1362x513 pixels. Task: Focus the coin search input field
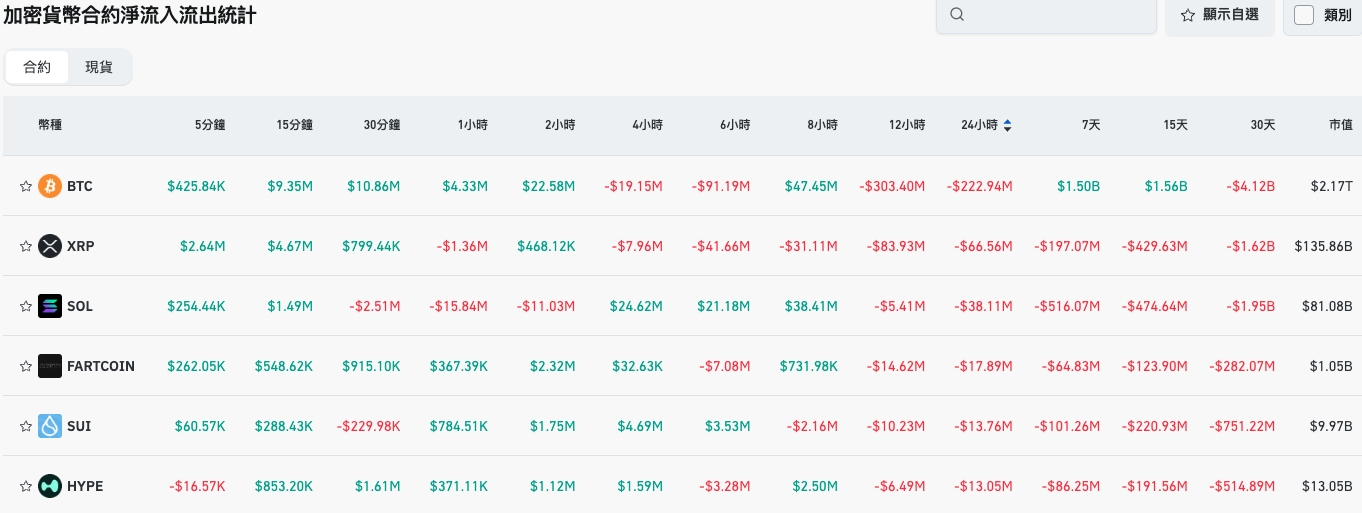coord(1055,15)
